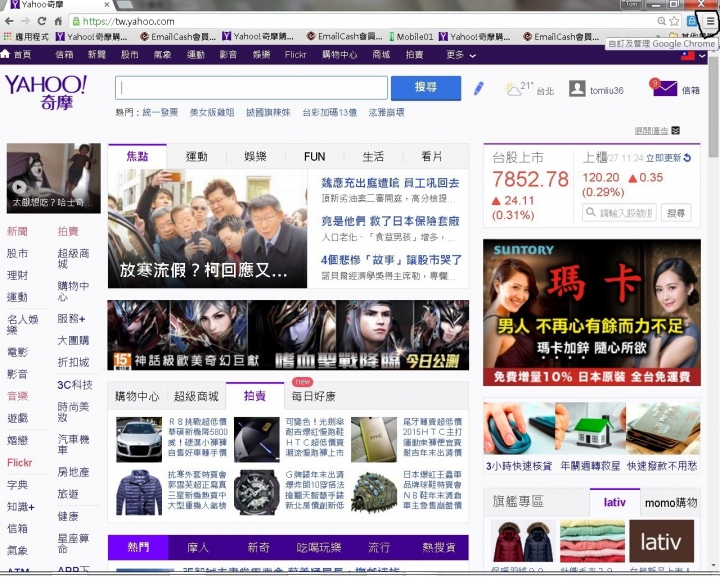Open 3C科技 in the left sidebar
The height and width of the screenshot is (581, 720).
pos(75,384)
